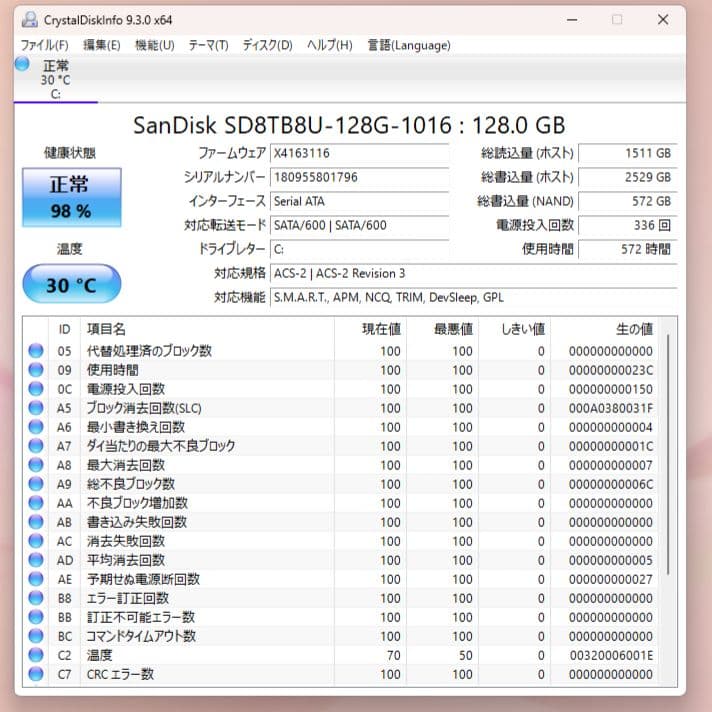
Task: Select the row CRC エラー数
Action: coord(341,674)
